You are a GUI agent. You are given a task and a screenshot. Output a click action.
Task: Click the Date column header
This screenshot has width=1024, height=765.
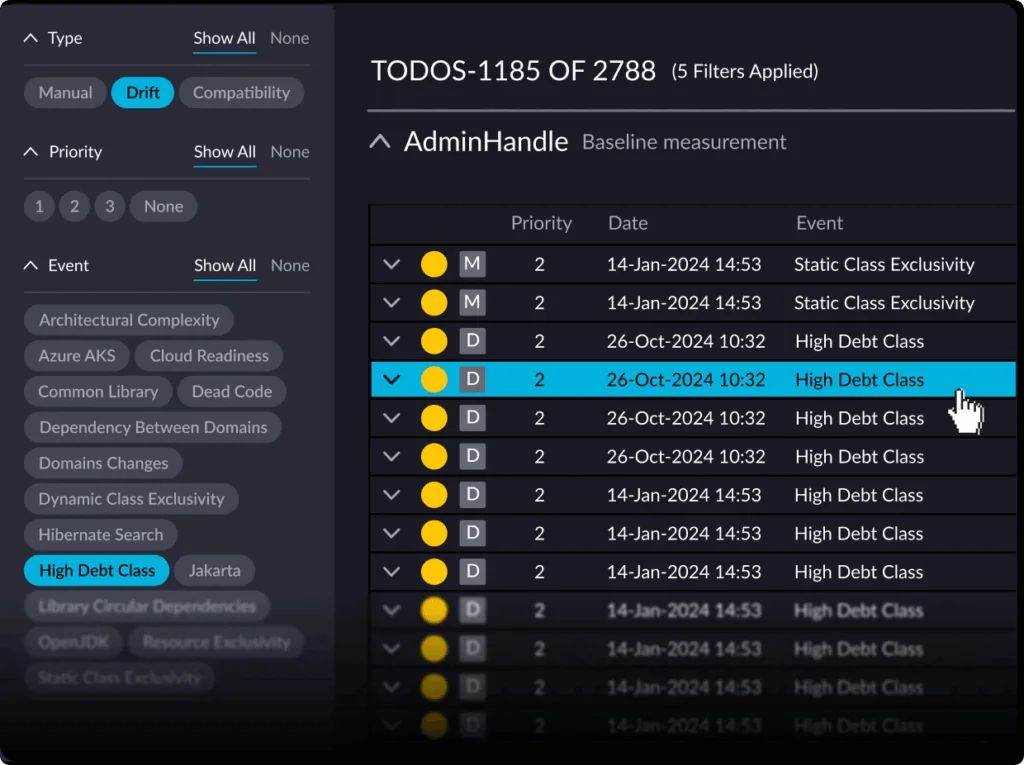point(628,223)
